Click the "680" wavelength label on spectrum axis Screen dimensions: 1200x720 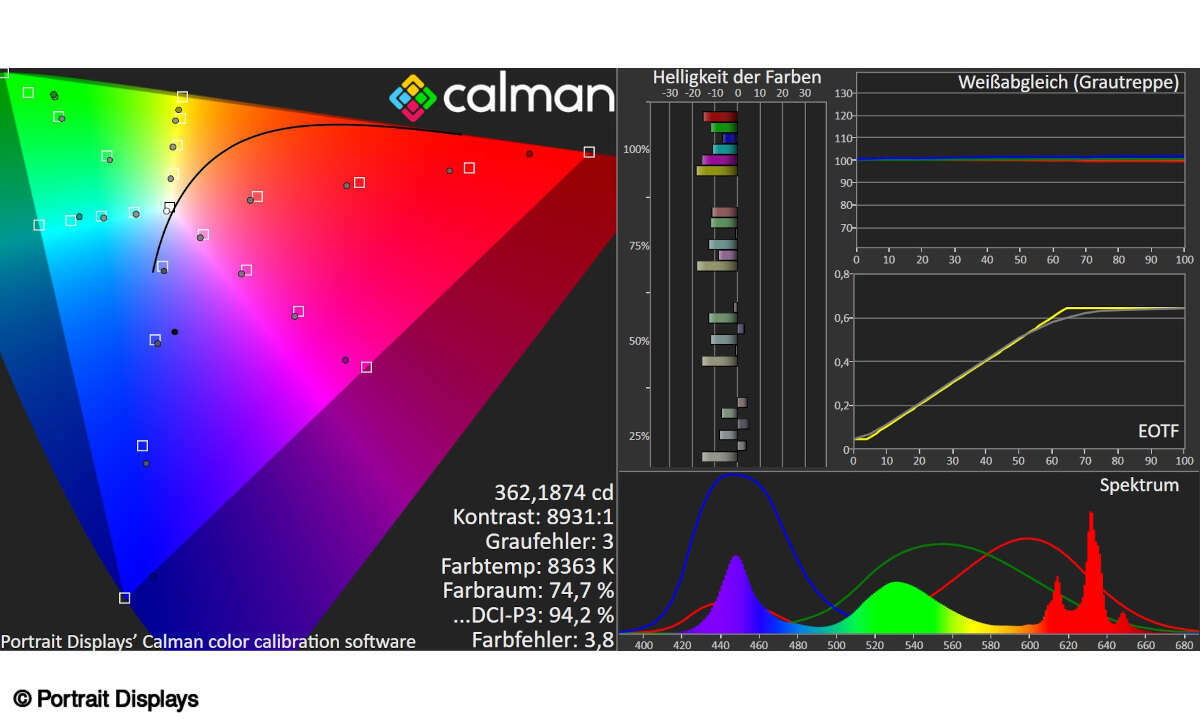pos(1182,645)
